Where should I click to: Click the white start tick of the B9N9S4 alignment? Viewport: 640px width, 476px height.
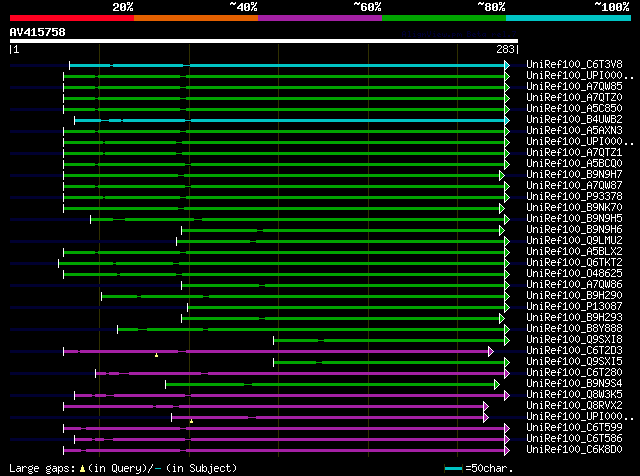pos(166,385)
